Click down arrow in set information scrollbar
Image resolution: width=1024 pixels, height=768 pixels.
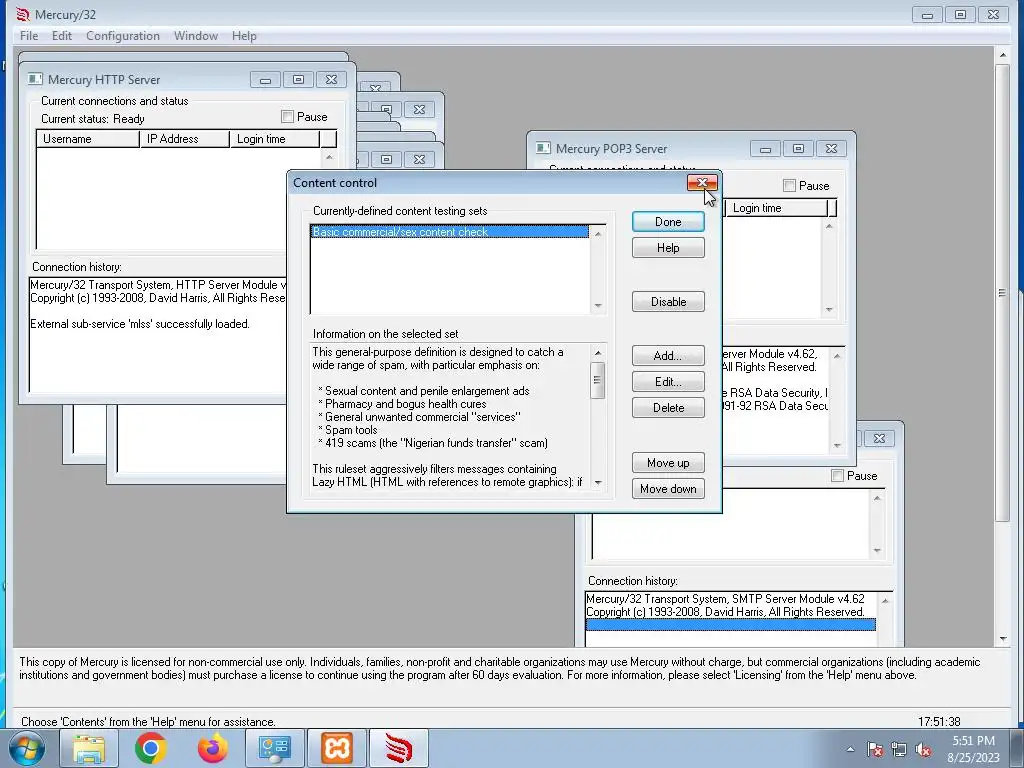pyautogui.click(x=598, y=483)
